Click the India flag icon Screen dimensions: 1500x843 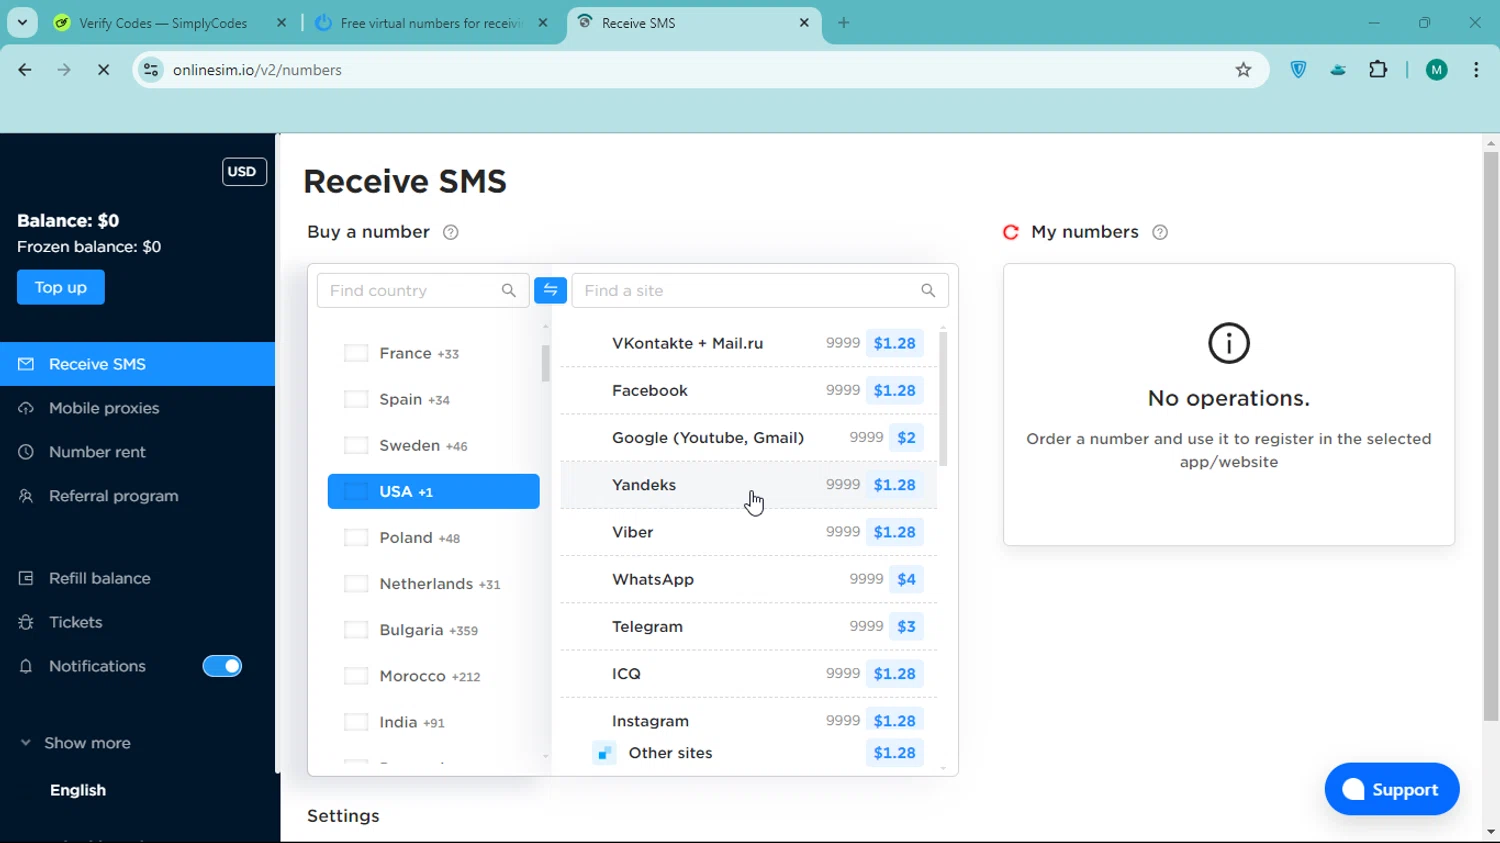tap(356, 722)
